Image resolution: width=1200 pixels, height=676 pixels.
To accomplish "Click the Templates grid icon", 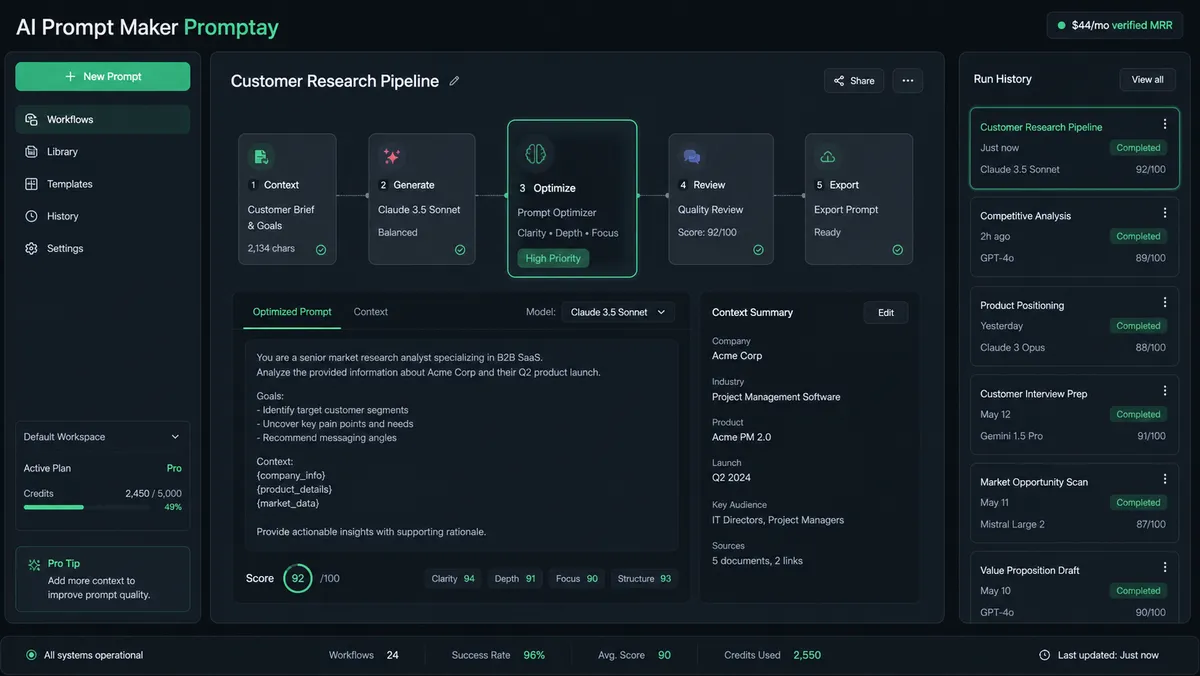I will (x=31, y=184).
